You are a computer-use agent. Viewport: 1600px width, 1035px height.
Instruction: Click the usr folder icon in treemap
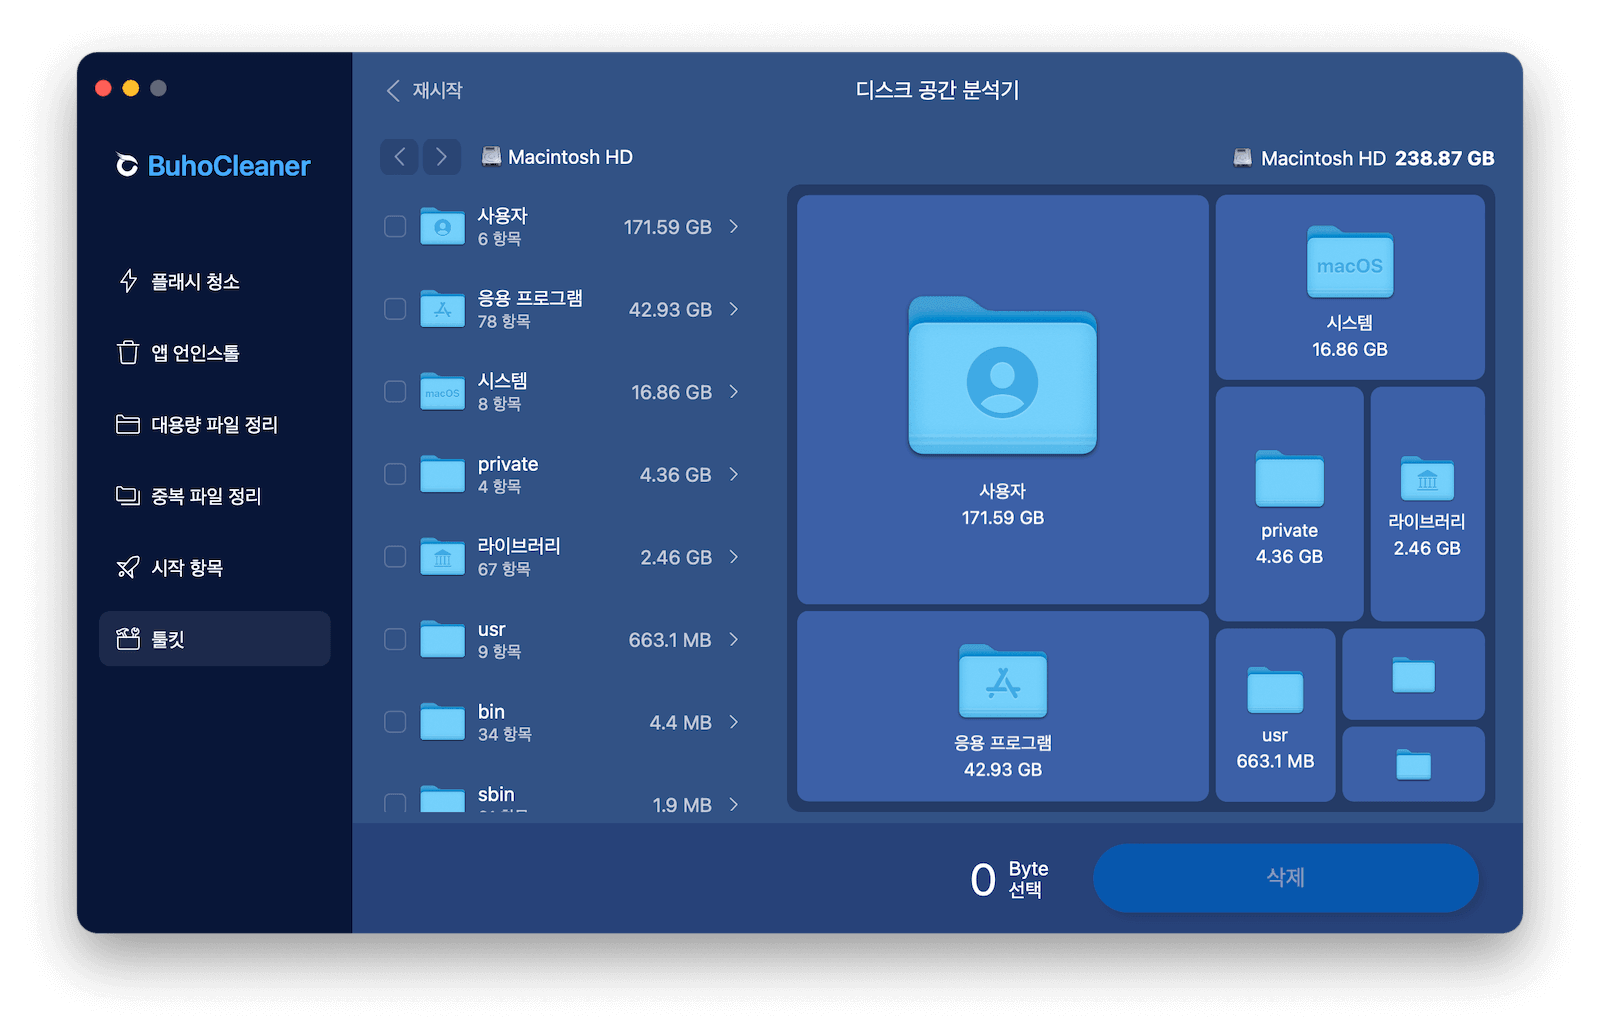tap(1275, 690)
